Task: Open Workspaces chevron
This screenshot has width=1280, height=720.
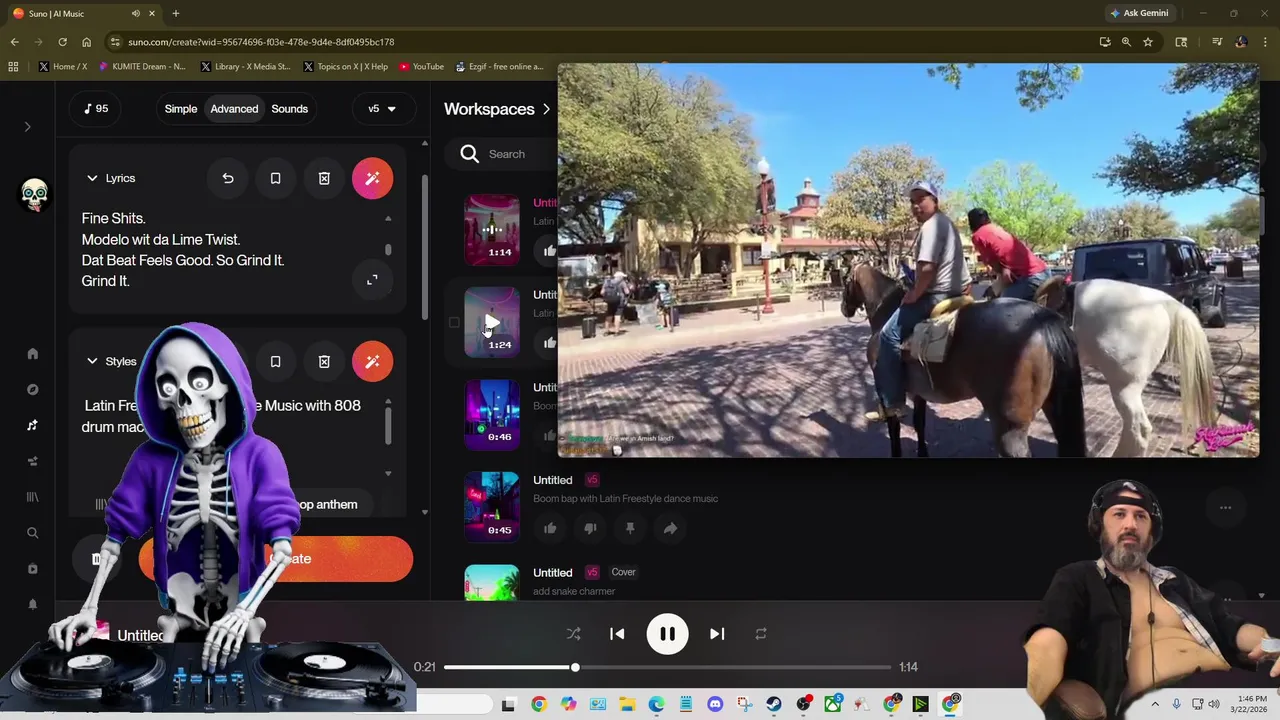Action: pyautogui.click(x=546, y=109)
